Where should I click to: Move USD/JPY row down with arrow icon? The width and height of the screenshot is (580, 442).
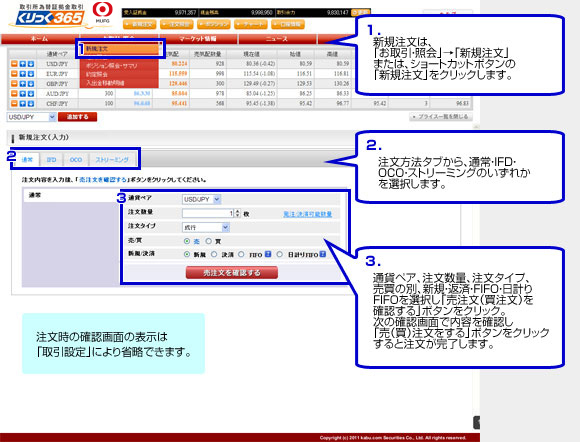point(31,64)
